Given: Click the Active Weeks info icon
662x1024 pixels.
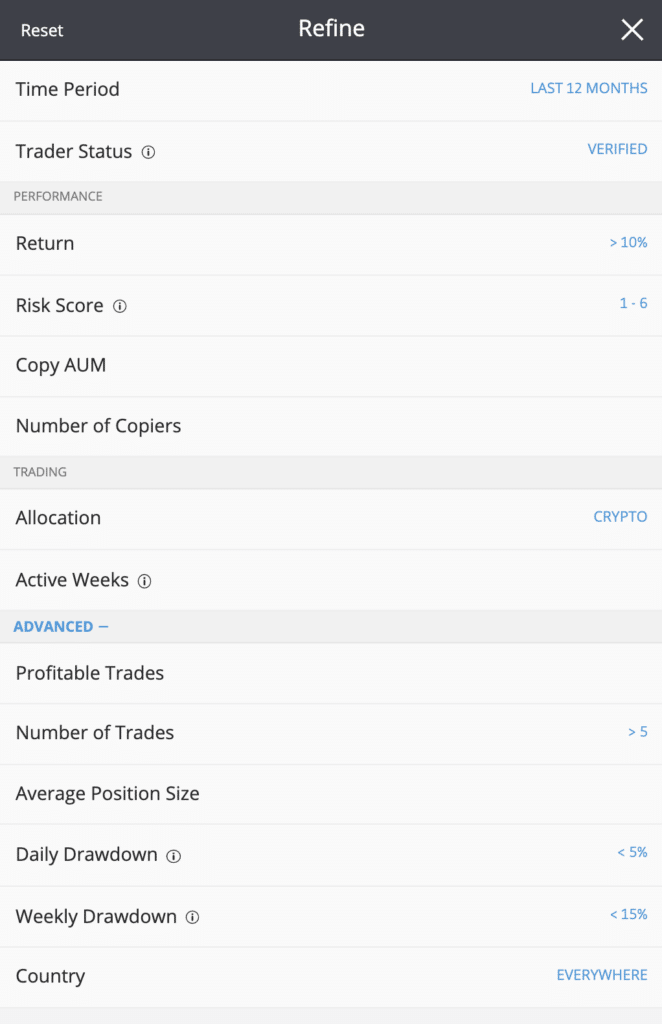Looking at the screenshot, I should tap(144, 581).
